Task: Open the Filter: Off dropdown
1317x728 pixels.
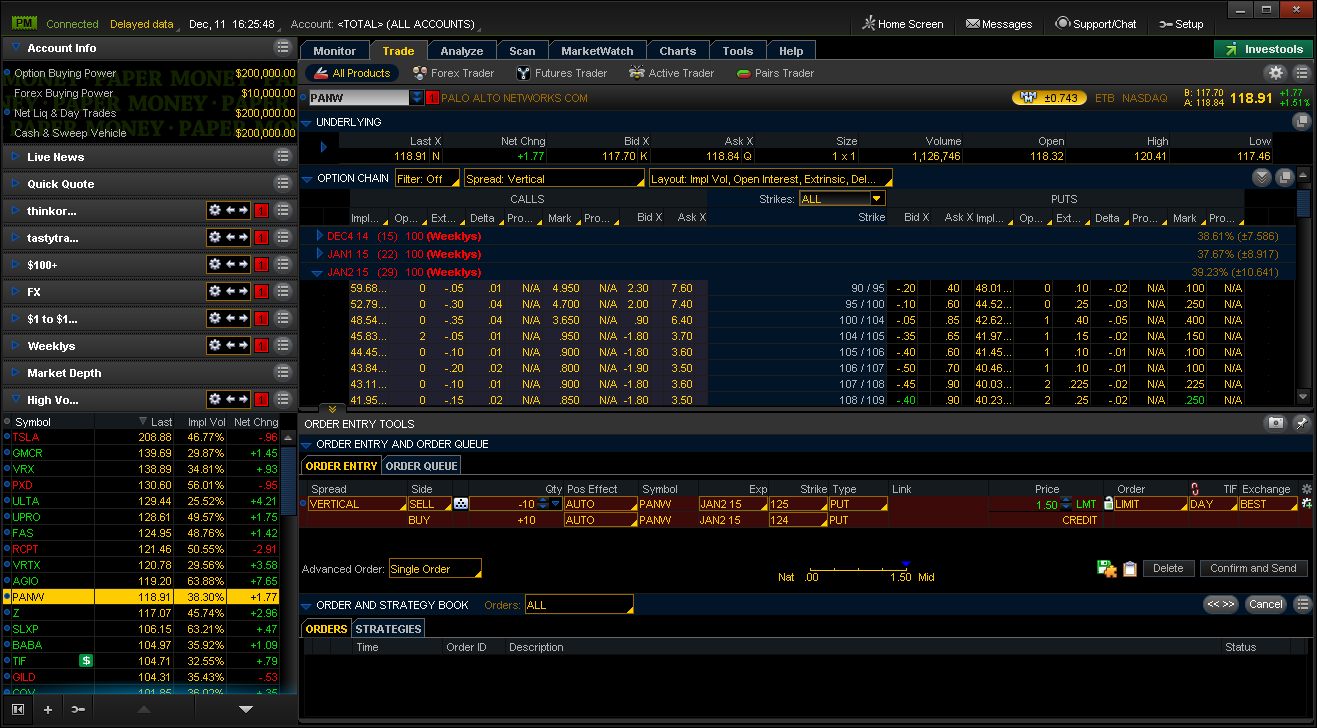Action: [x=427, y=179]
